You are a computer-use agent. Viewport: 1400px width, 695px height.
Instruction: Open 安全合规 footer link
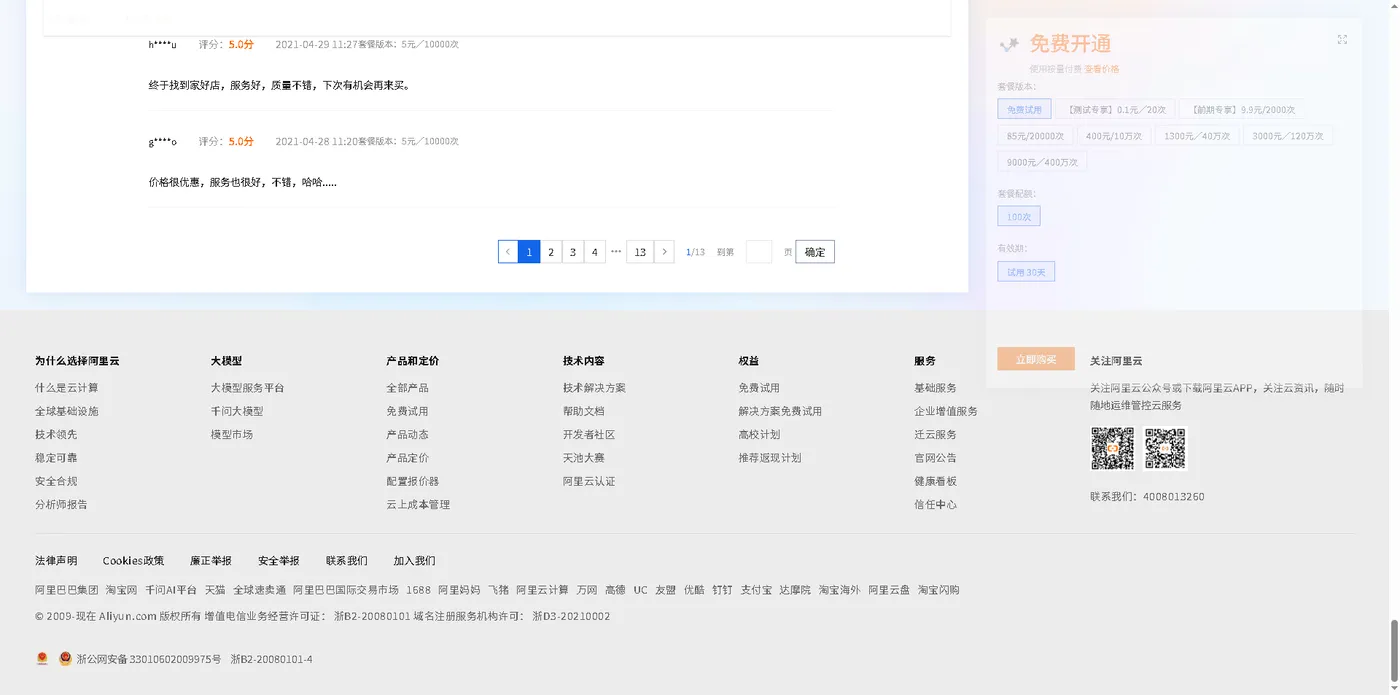56,481
